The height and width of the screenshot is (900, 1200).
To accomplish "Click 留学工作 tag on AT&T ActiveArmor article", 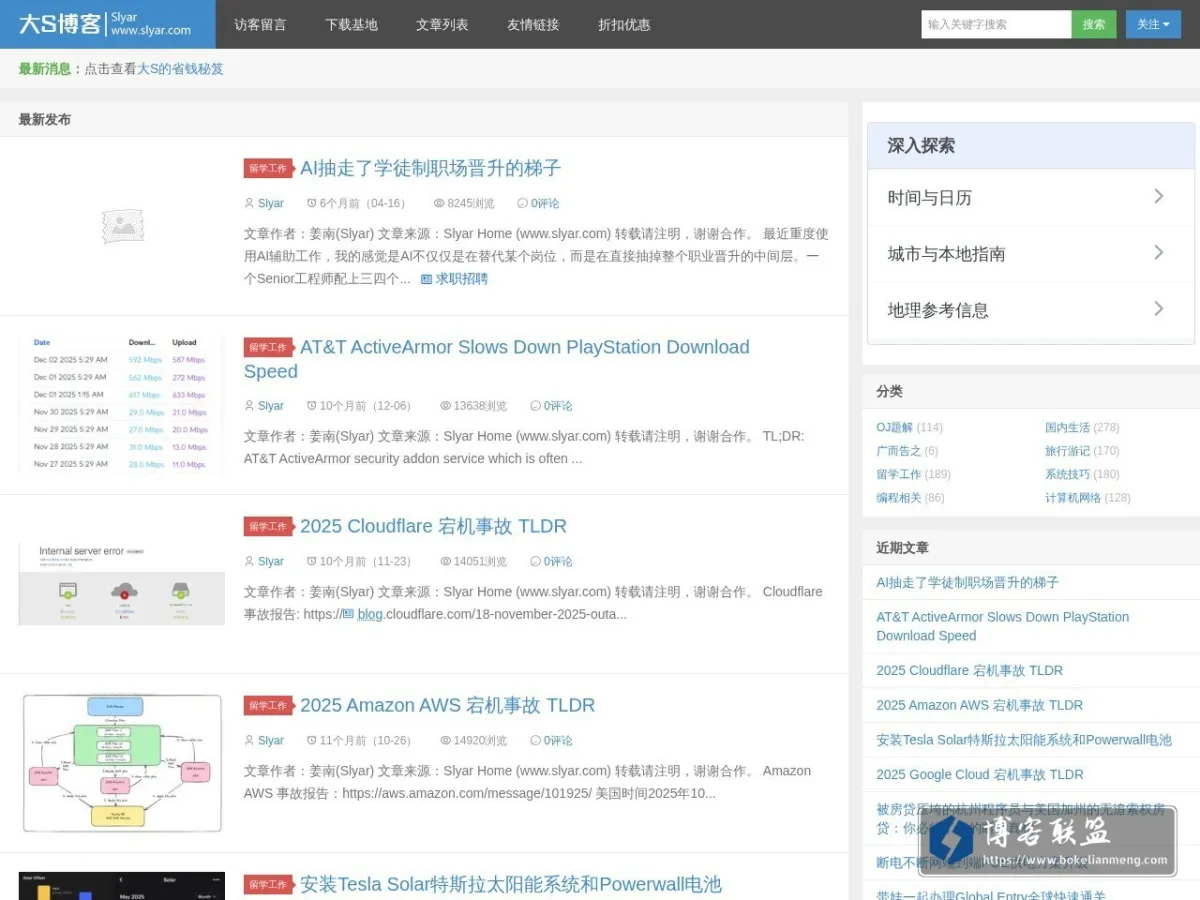I will 268,347.
